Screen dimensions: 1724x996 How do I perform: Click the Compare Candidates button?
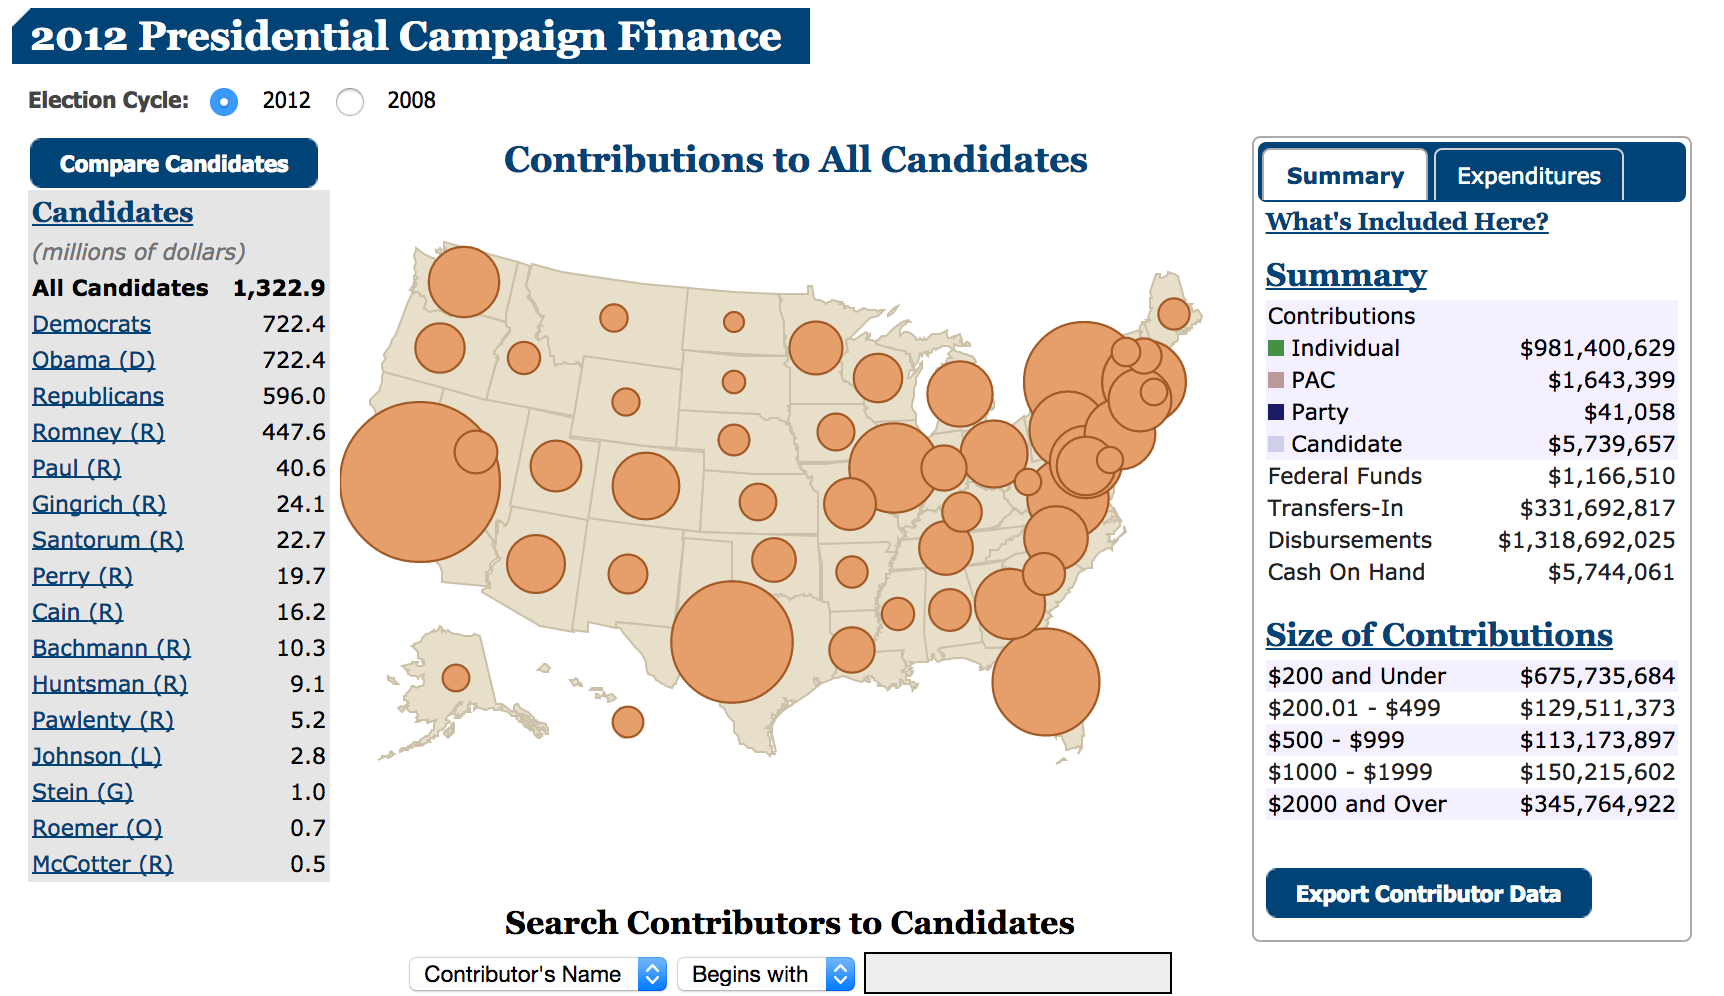pyautogui.click(x=174, y=164)
